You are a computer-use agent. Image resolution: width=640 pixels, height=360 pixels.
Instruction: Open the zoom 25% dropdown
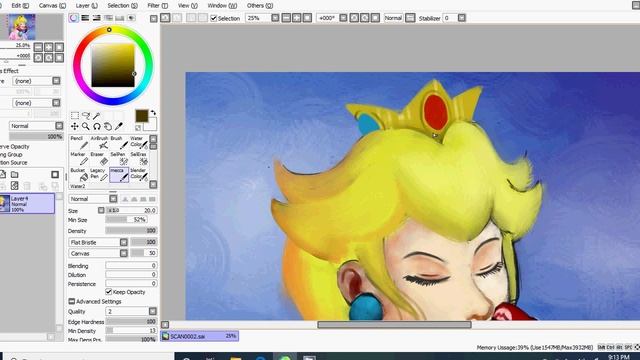tap(275, 18)
